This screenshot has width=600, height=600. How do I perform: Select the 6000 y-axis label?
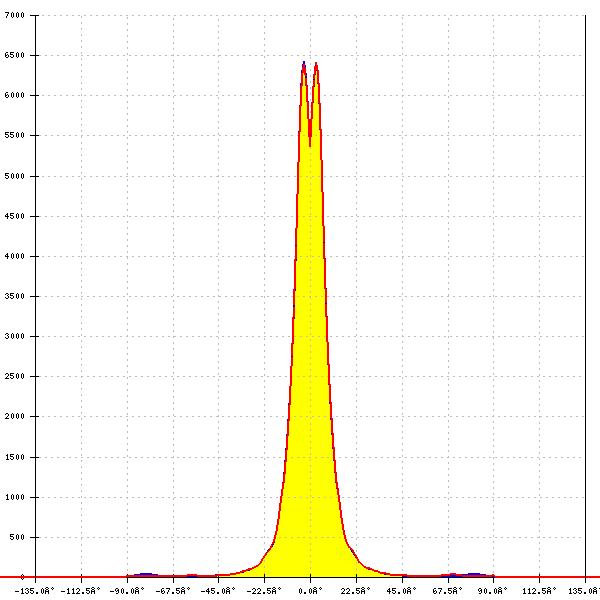[x=15, y=95]
